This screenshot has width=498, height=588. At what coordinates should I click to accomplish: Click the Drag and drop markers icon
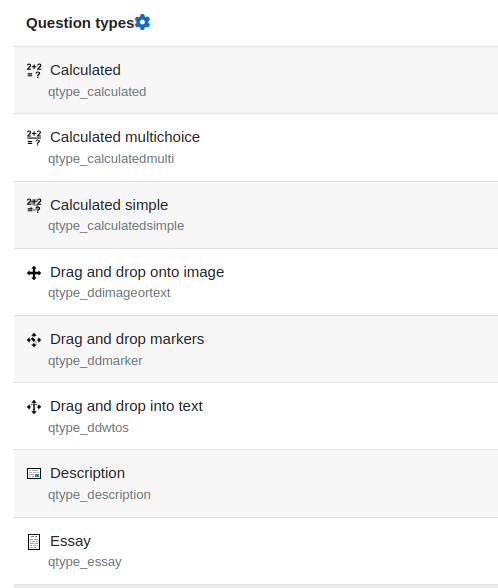coord(34,340)
